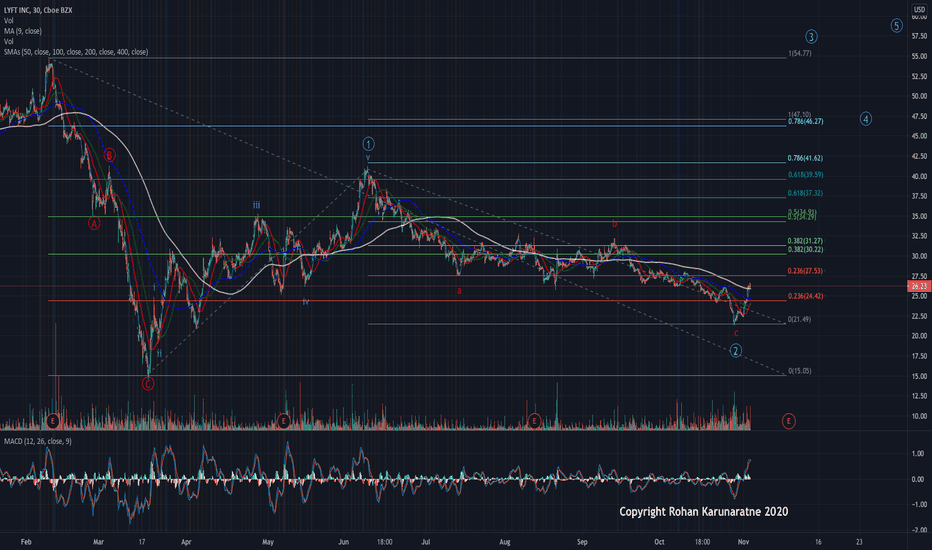Click the LYFT INC, 30, Cboe BZX title
932x550 pixels.
(x=38, y=10)
